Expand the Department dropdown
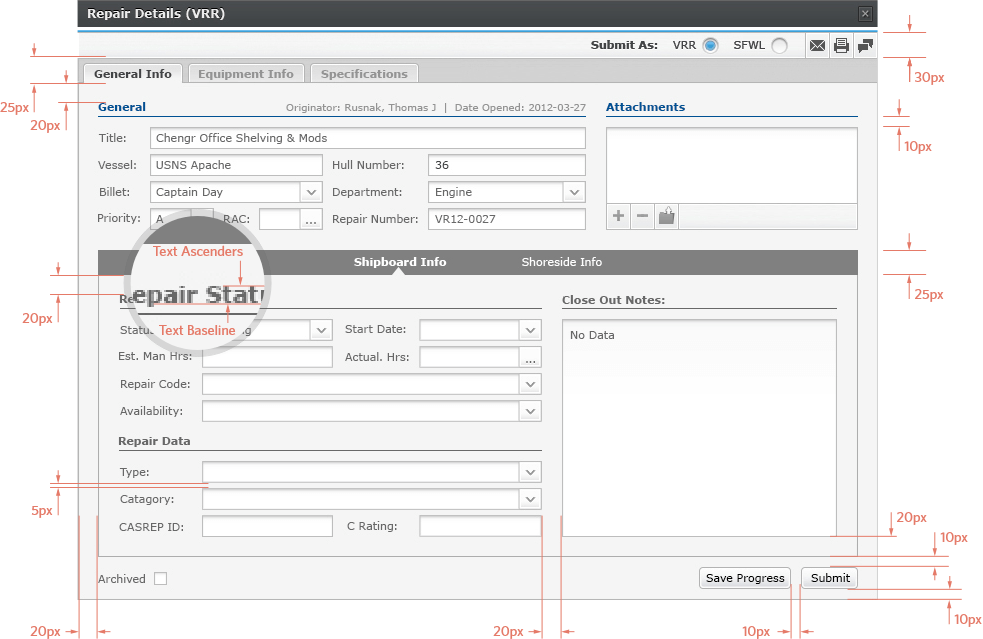The height and width of the screenshot is (639, 983). click(x=574, y=193)
